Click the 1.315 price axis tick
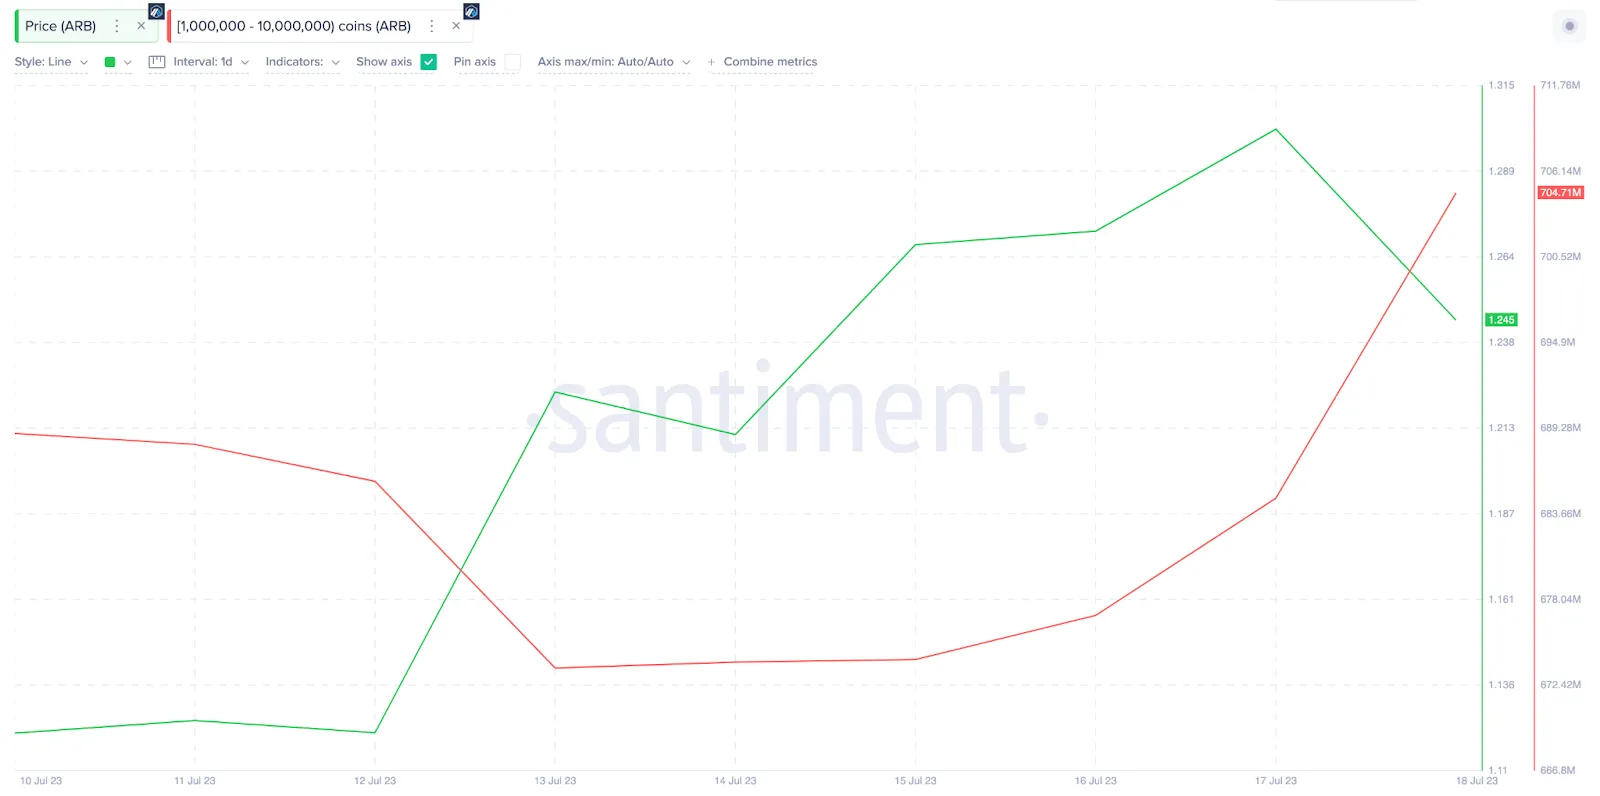The width and height of the screenshot is (1600, 796). [x=1501, y=85]
